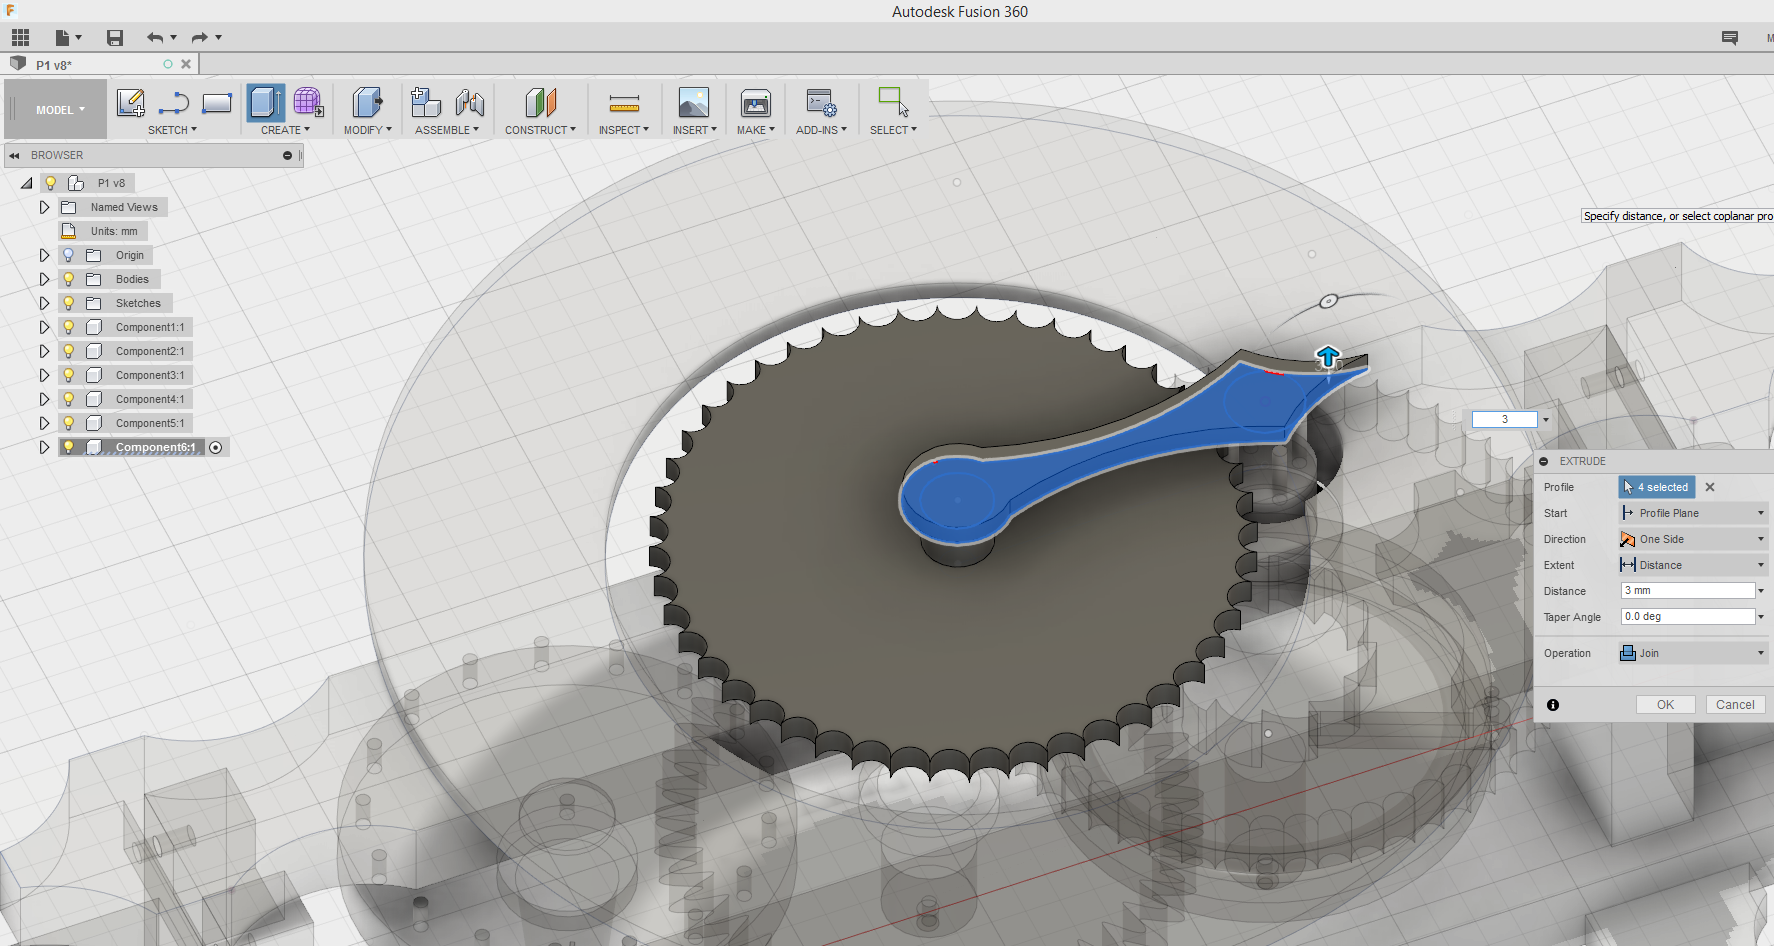The image size is (1774, 946).
Task: Collapse the P1 v8 root node
Action: coord(26,183)
